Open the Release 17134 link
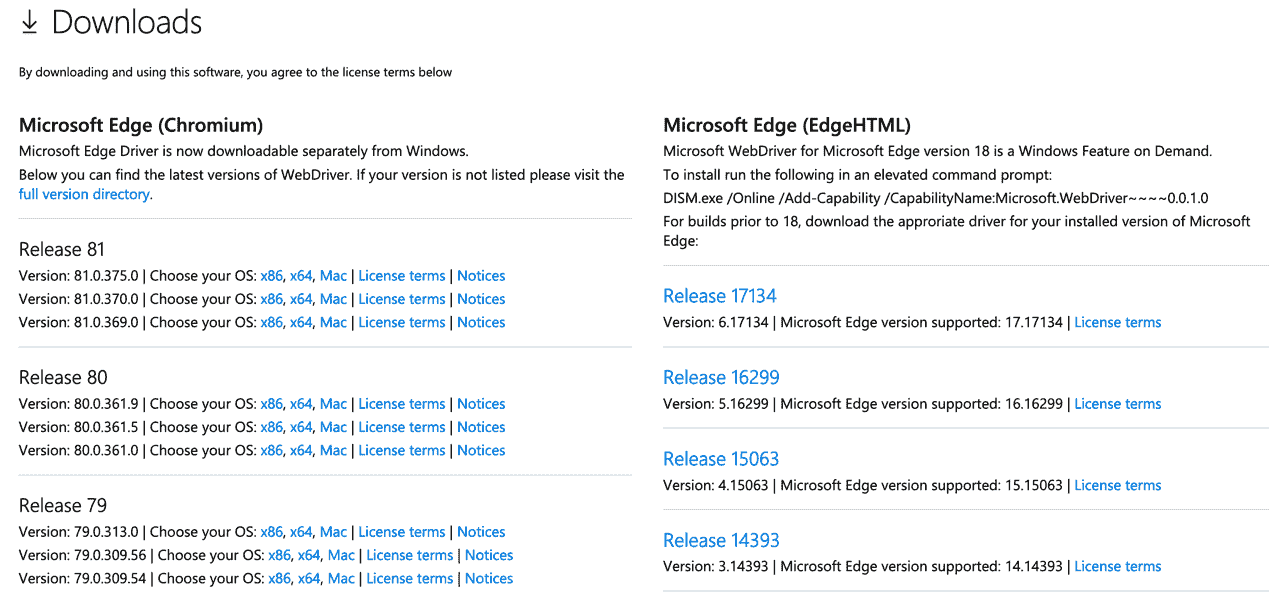 pos(719,296)
